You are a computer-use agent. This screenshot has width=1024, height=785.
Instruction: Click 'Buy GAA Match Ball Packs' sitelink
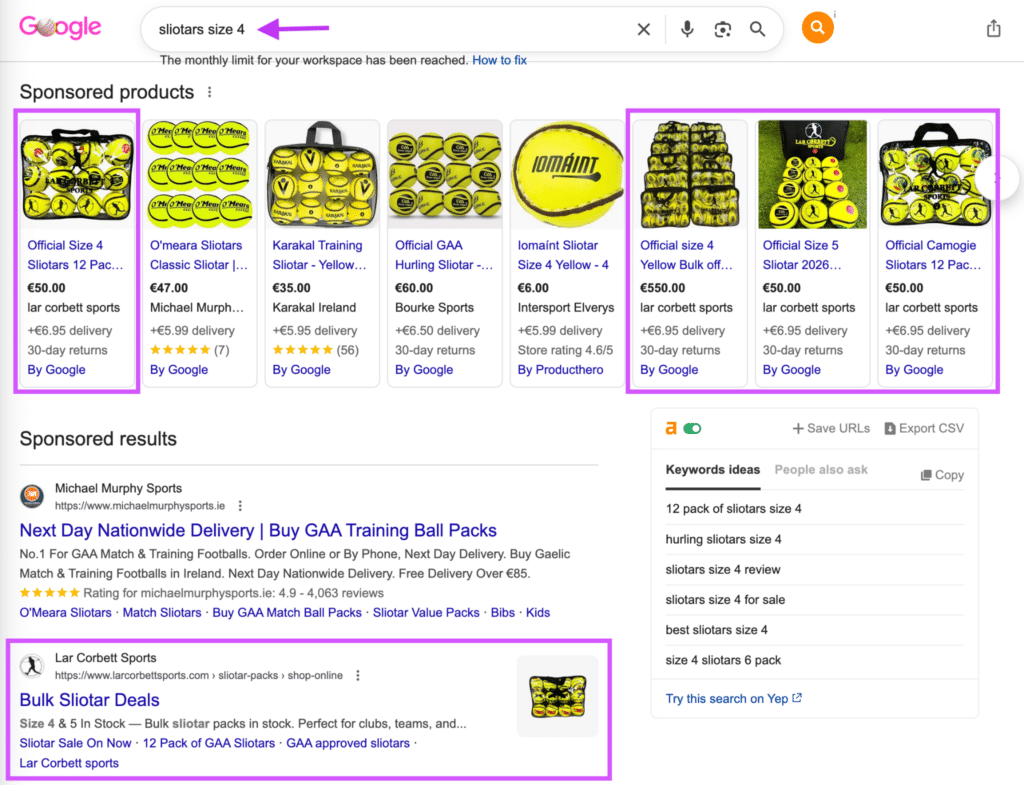click(x=287, y=613)
